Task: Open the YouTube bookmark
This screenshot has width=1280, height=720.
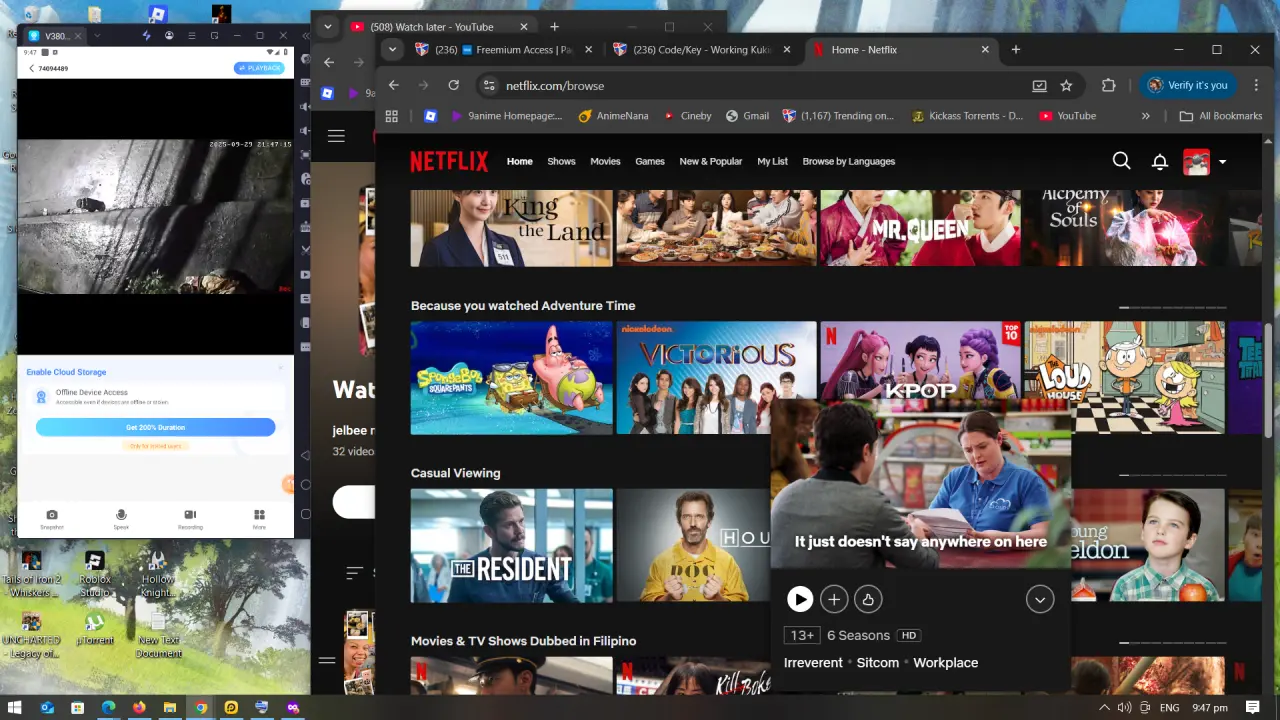Action: pos(1067,116)
